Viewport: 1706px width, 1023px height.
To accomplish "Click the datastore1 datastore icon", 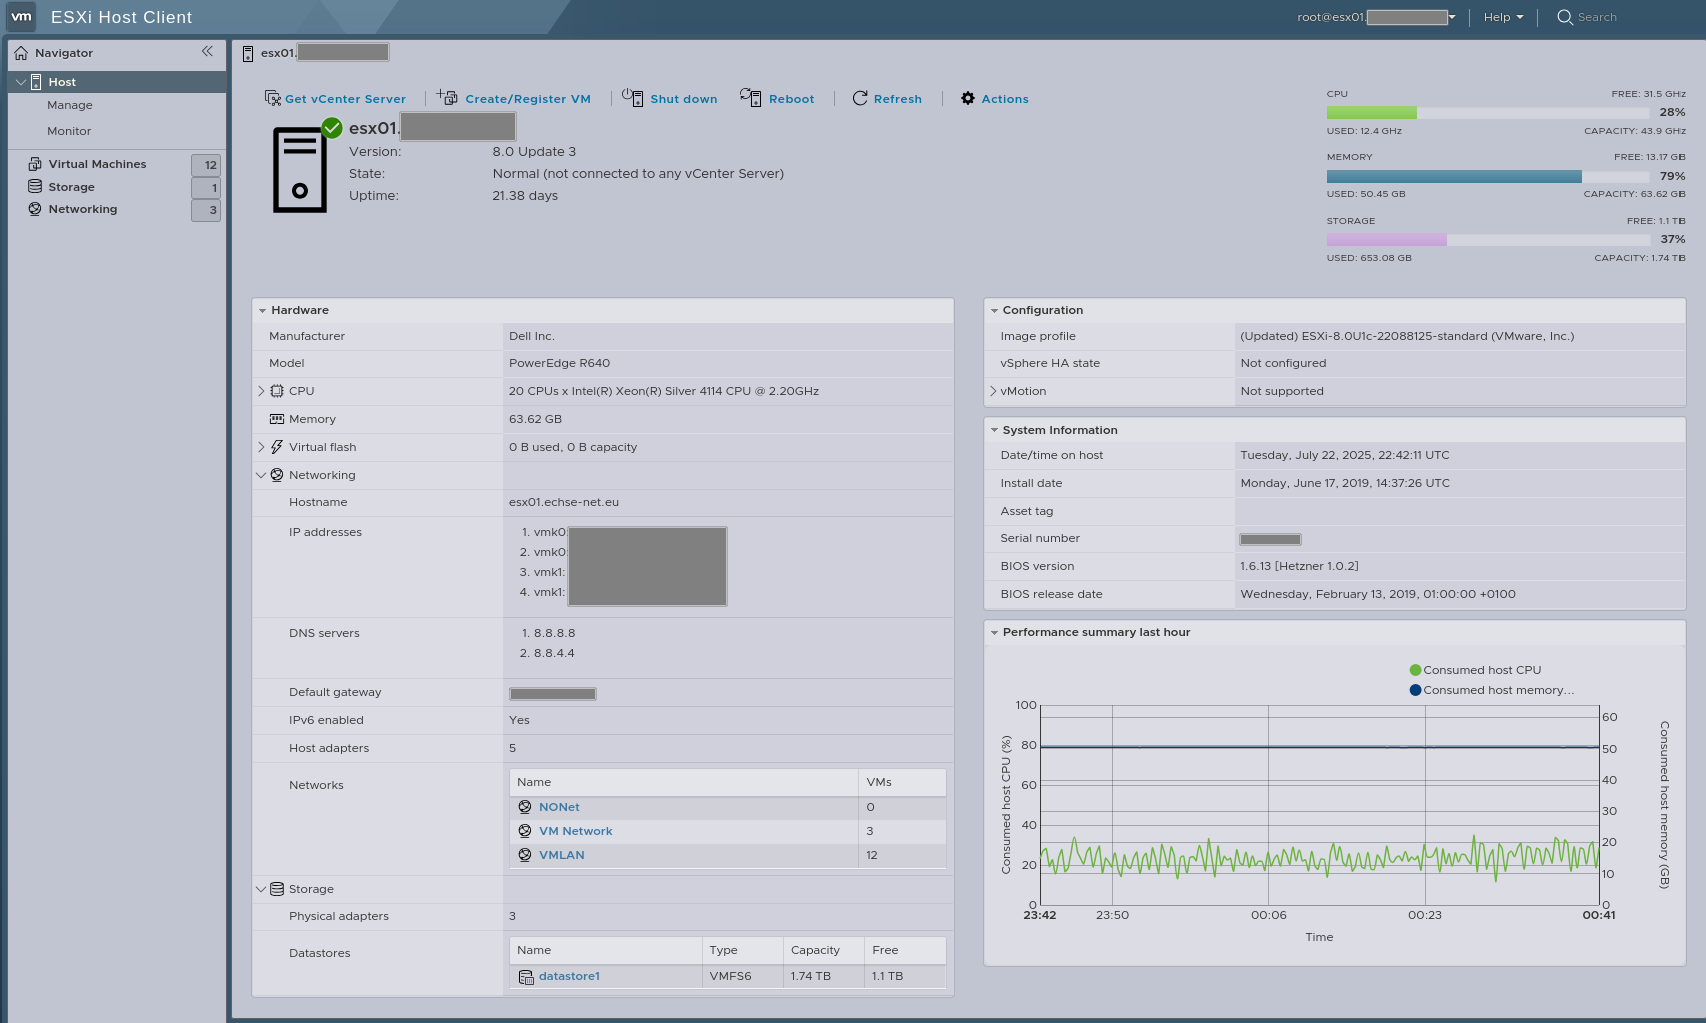I will pyautogui.click(x=526, y=977).
